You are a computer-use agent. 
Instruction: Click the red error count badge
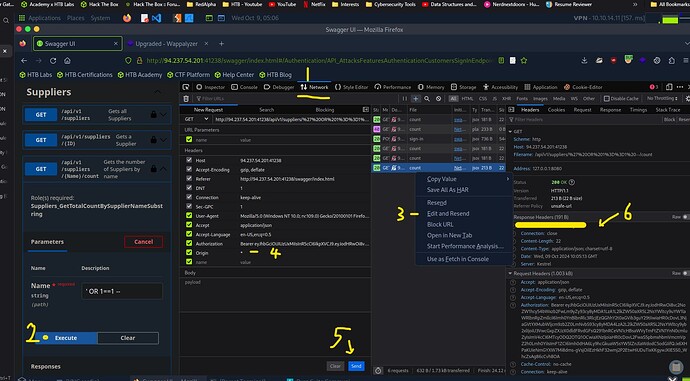tap(654, 87)
